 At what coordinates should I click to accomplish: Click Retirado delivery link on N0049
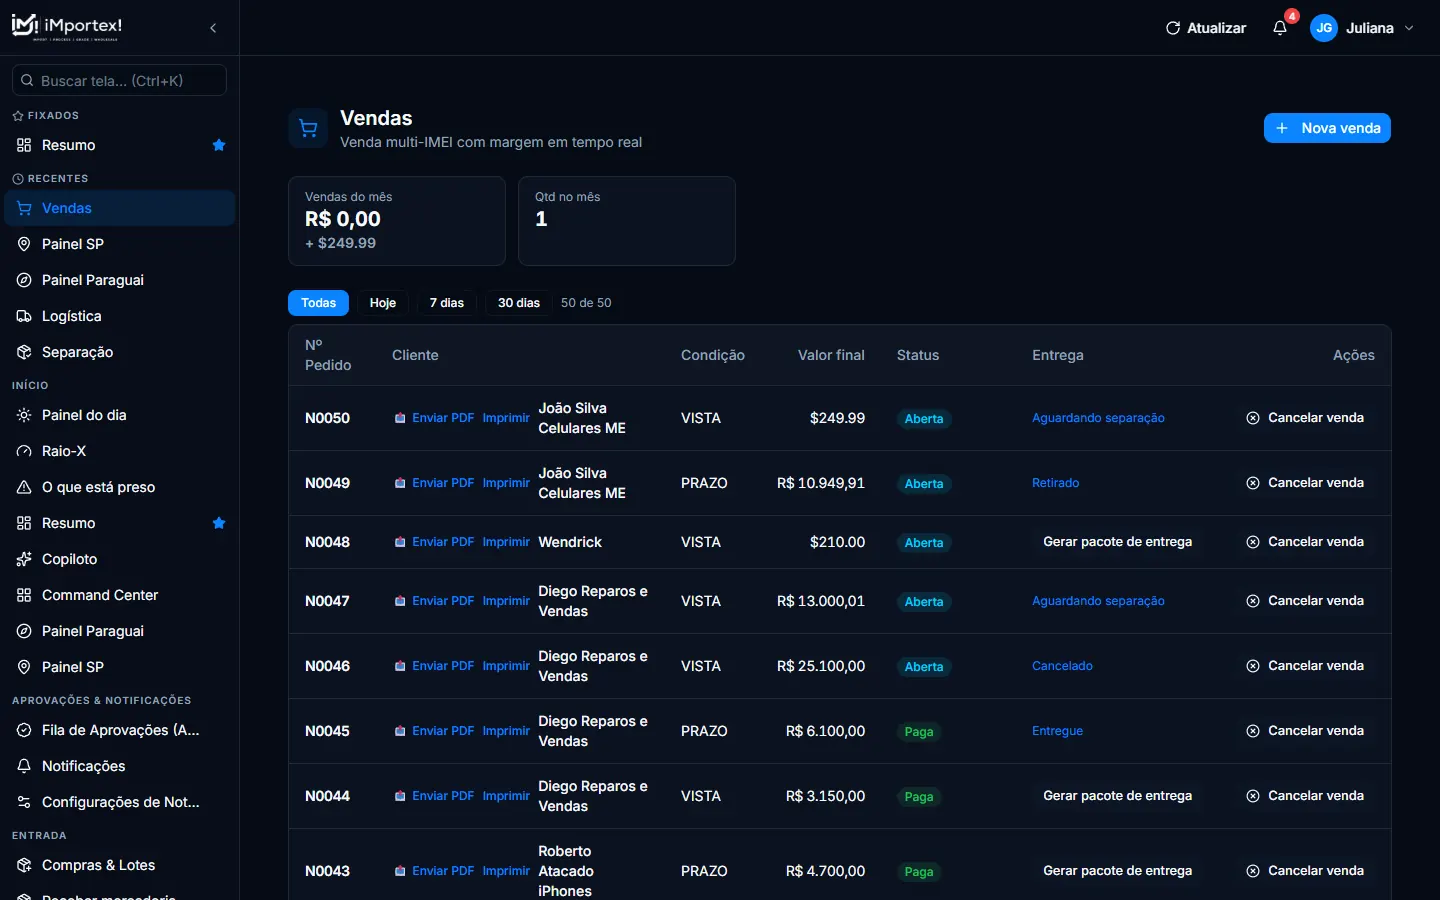pos(1055,483)
